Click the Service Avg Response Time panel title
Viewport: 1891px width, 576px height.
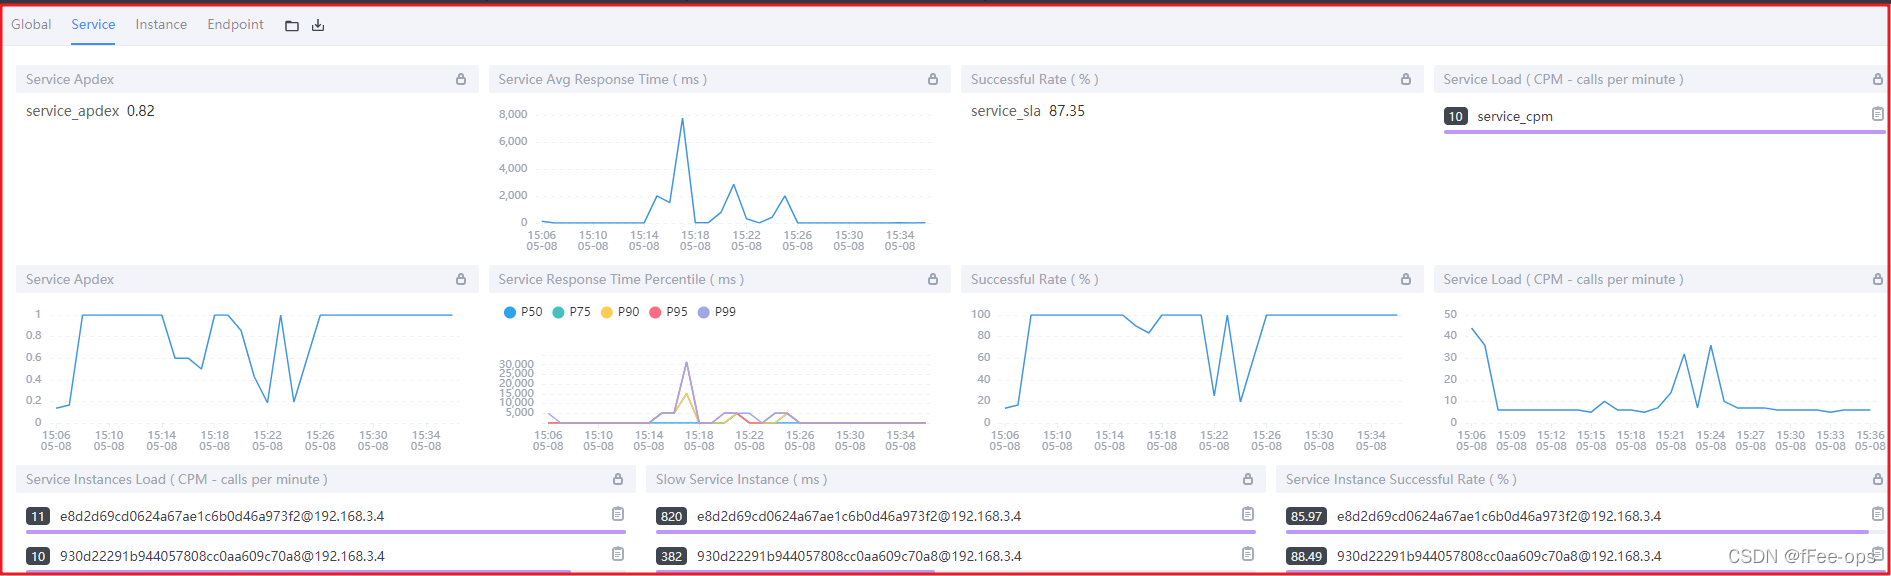coord(602,79)
